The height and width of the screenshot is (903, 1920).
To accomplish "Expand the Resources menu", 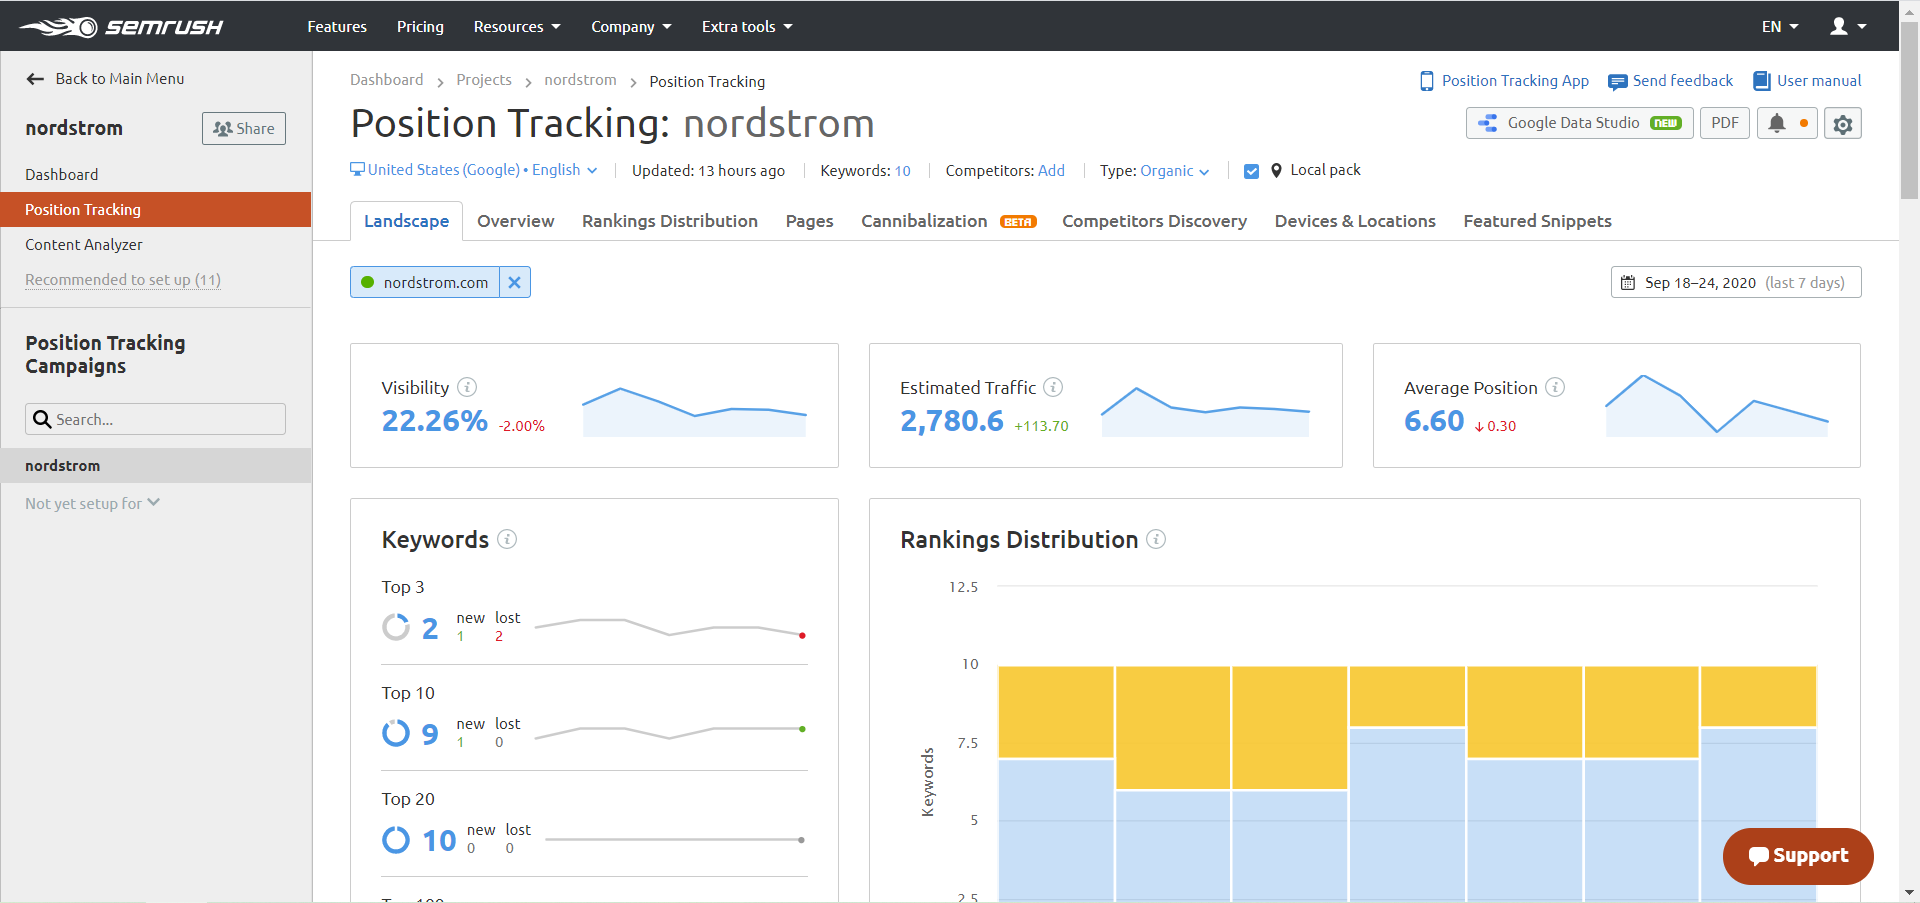I will pyautogui.click(x=516, y=27).
